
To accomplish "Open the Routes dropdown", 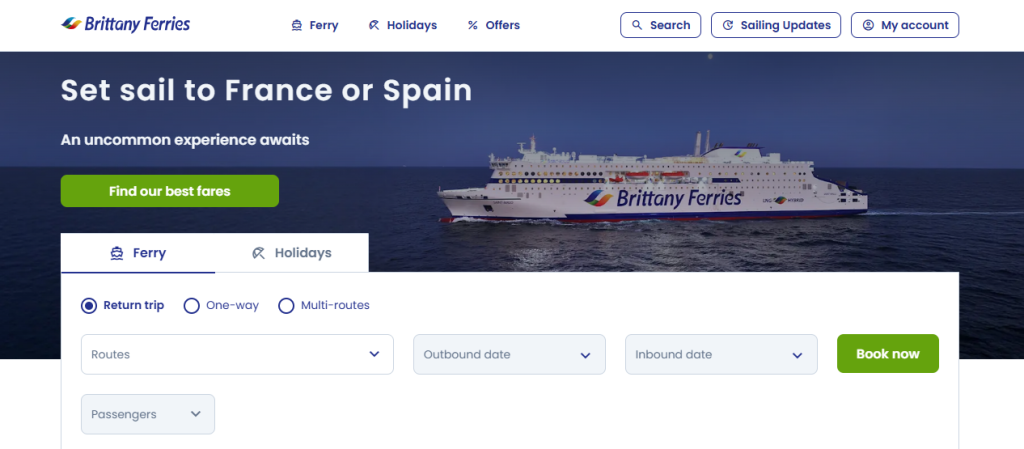I will (237, 354).
